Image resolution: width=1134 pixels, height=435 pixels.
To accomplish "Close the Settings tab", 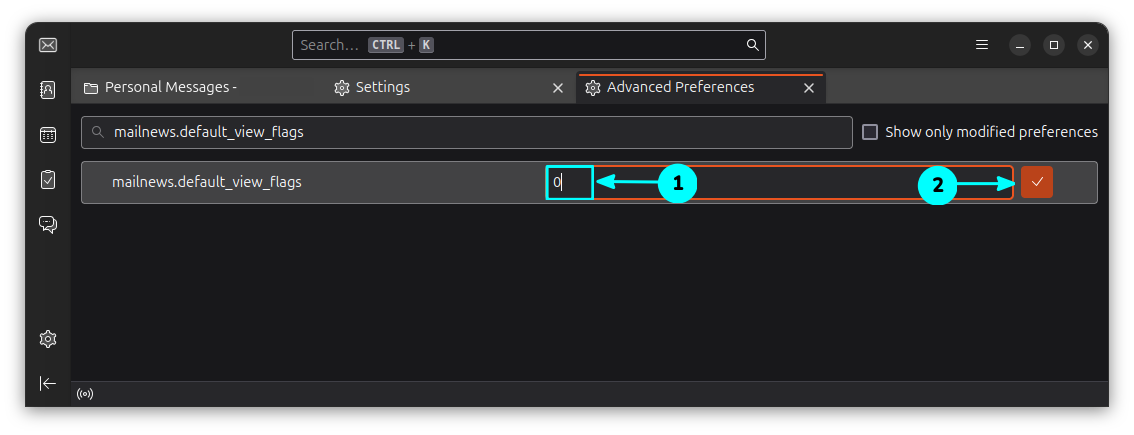I will coord(558,88).
